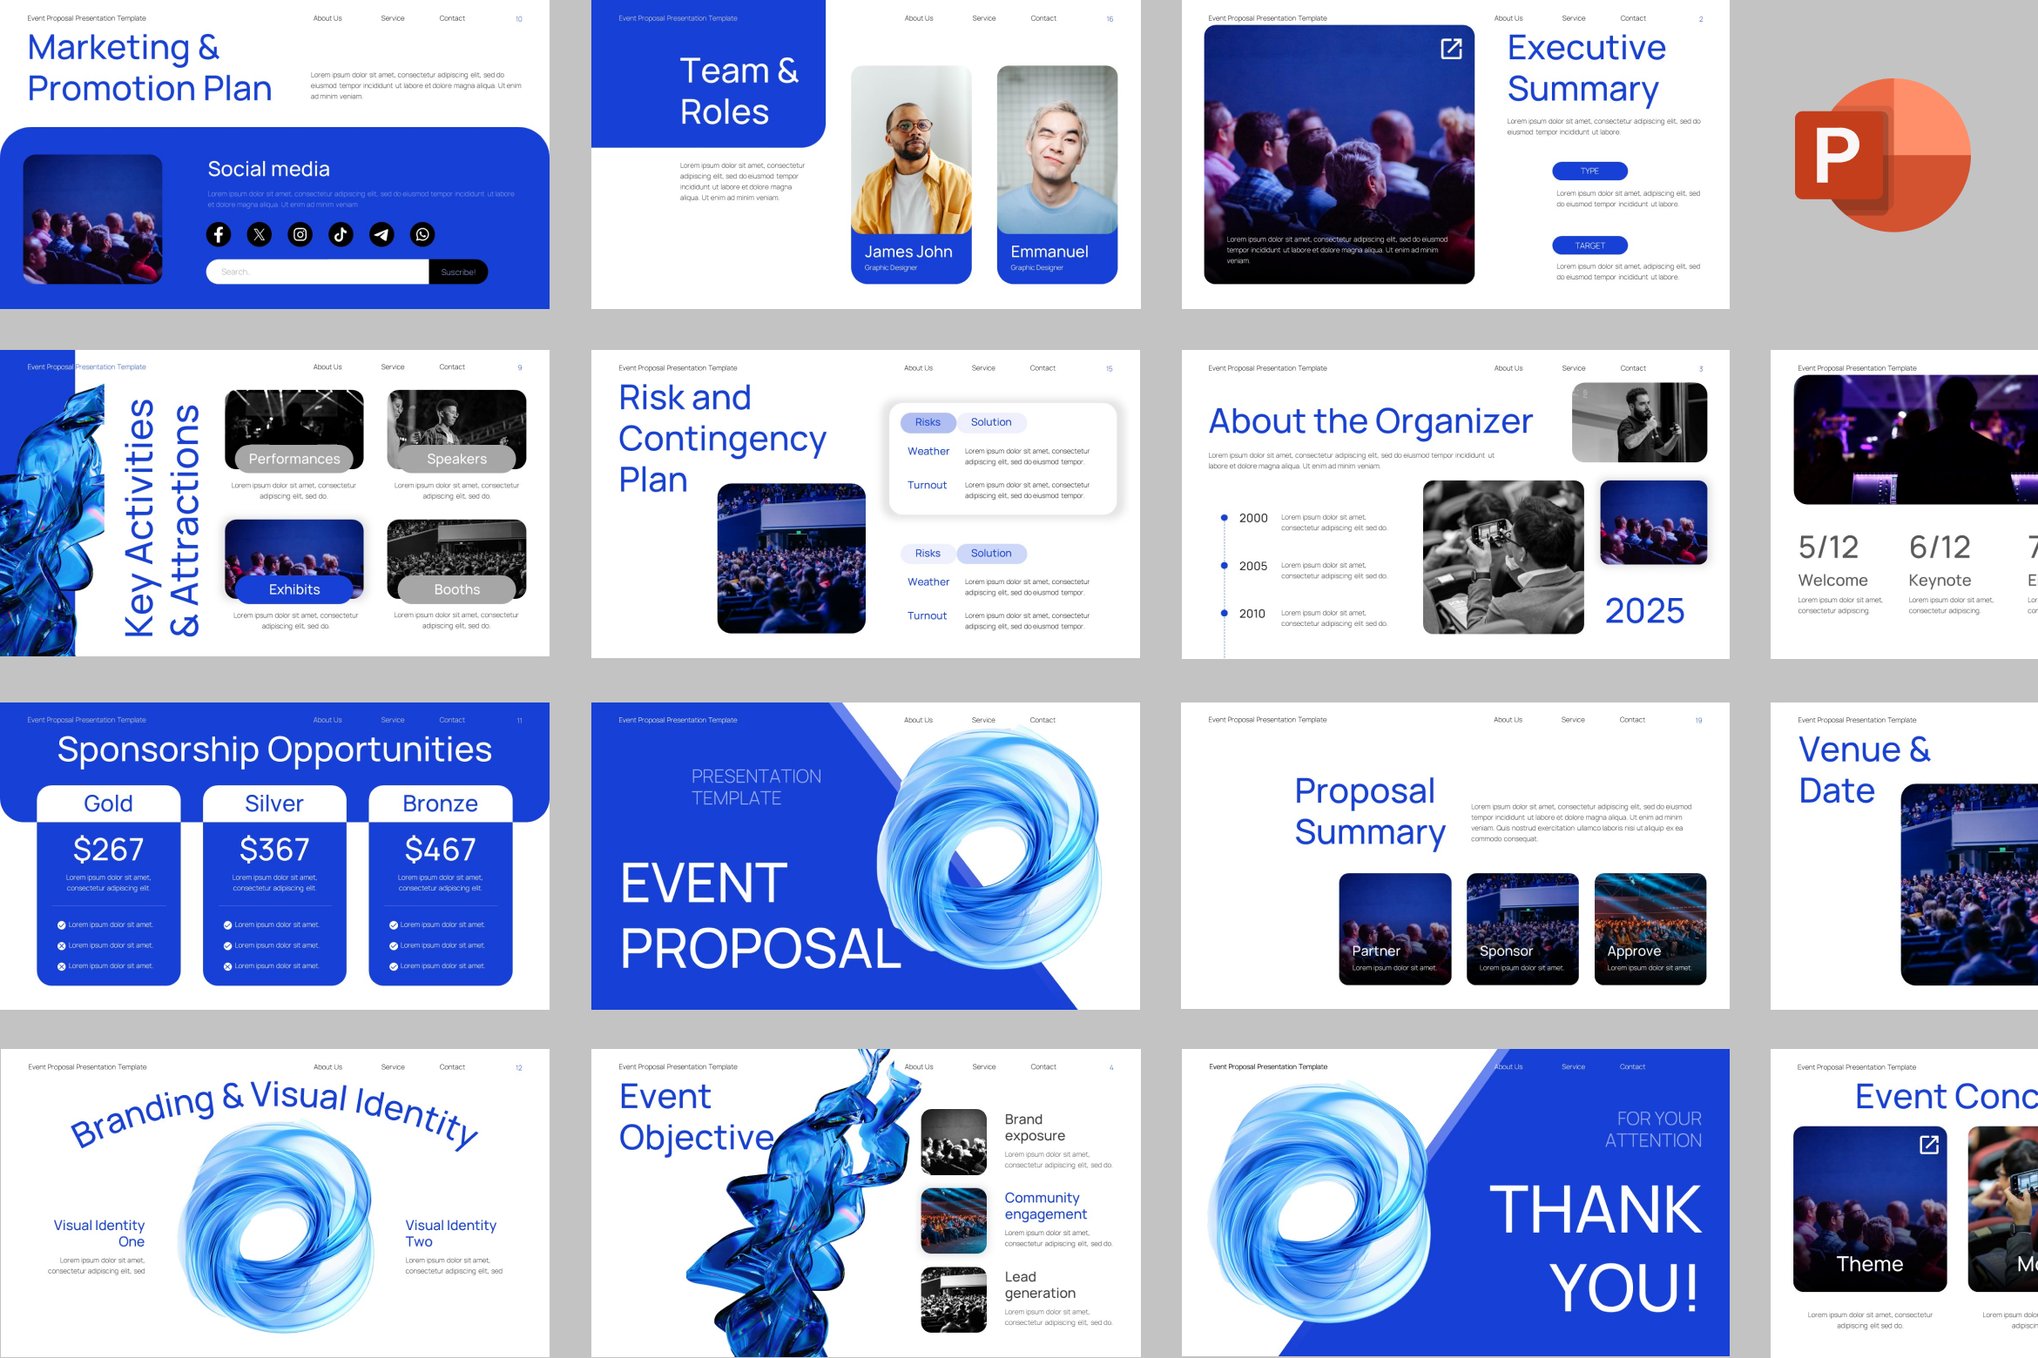The image size is (2038, 1358).
Task: Click the Turnout row in upper risk card
Action: (x=999, y=490)
